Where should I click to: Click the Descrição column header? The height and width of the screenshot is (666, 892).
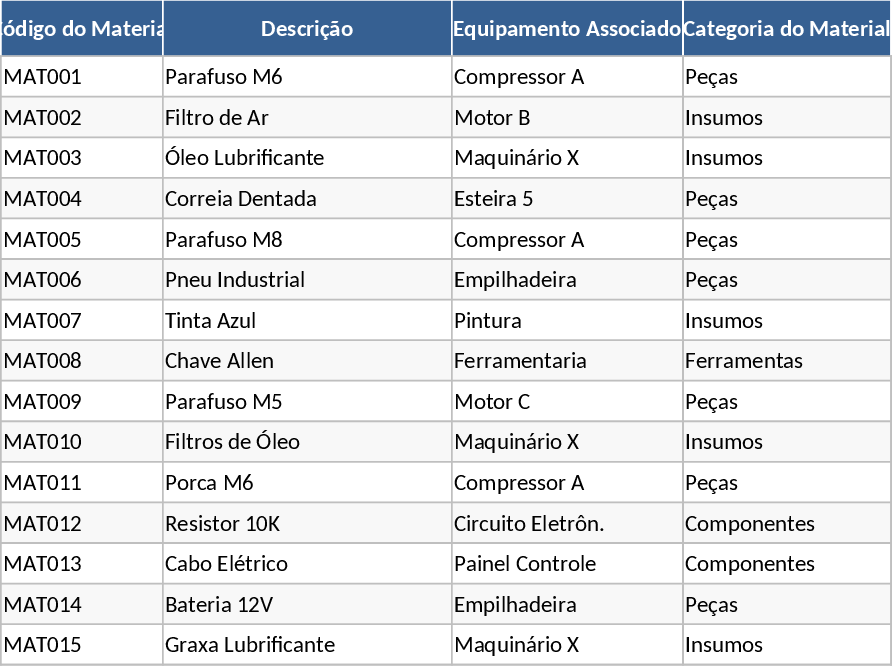pyautogui.click(x=307, y=29)
